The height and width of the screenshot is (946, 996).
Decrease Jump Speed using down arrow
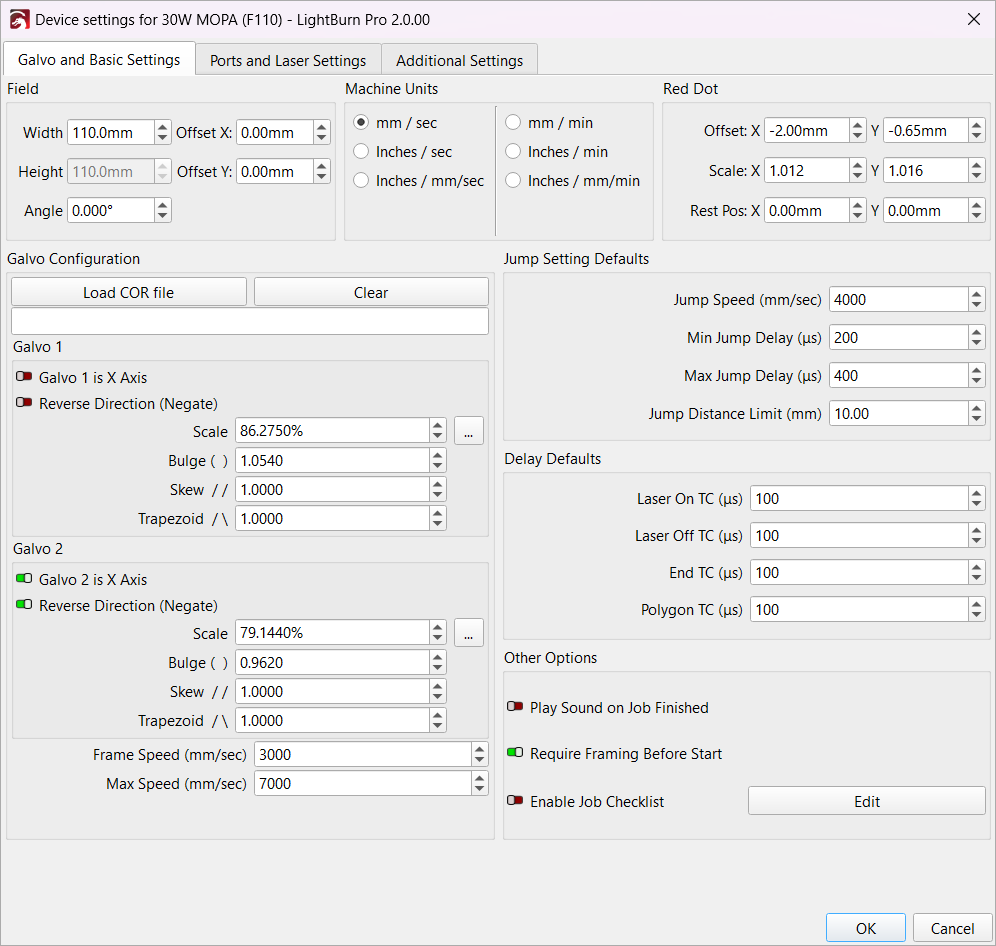(976, 305)
